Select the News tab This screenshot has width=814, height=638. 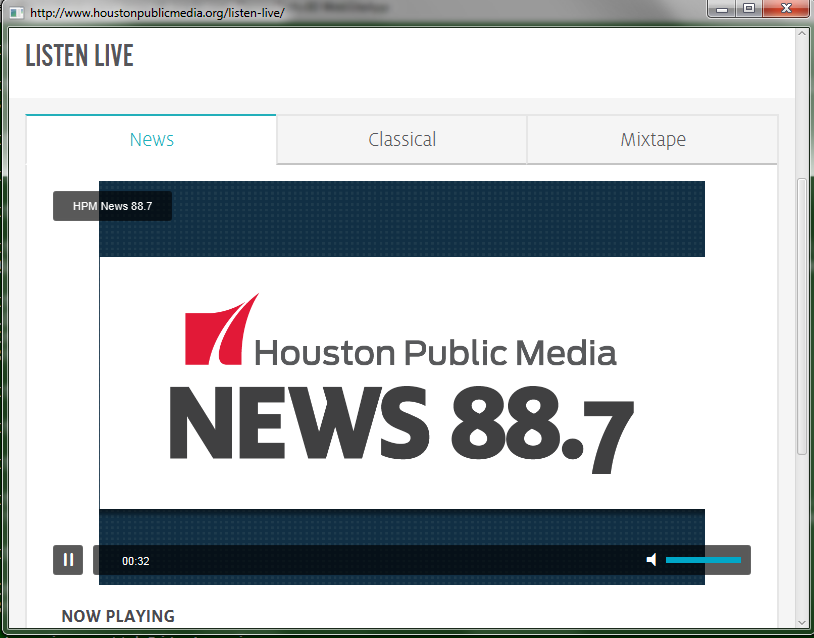[x=152, y=140]
